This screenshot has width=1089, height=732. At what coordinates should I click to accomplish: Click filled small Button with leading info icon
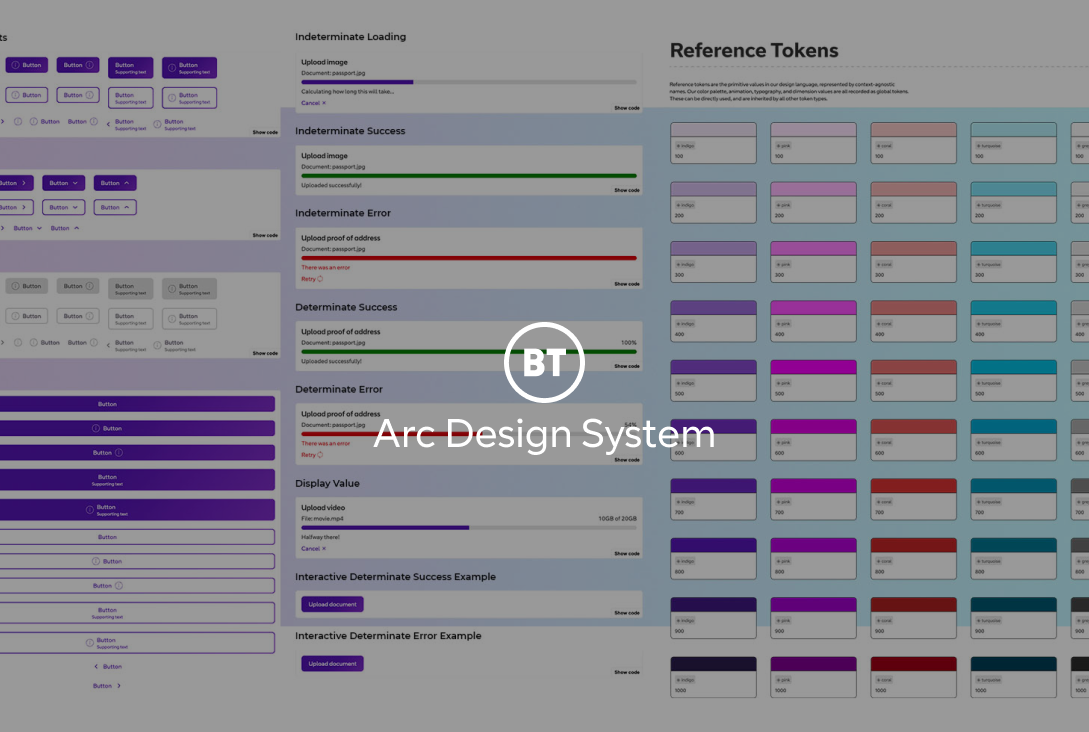[x=26, y=65]
